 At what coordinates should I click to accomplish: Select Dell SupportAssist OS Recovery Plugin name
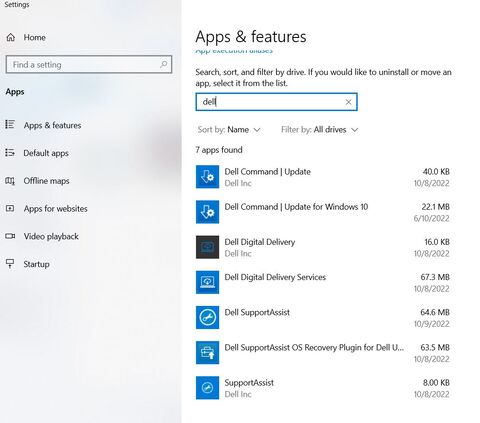coord(314,347)
